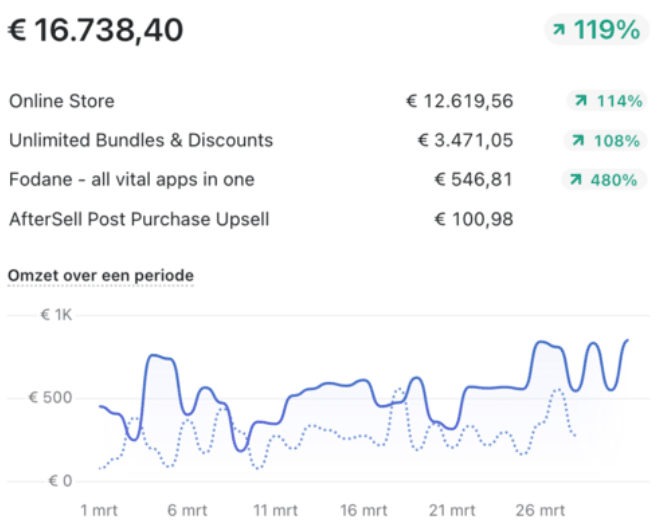Click the Online Store 114% increase badge

tap(604, 101)
